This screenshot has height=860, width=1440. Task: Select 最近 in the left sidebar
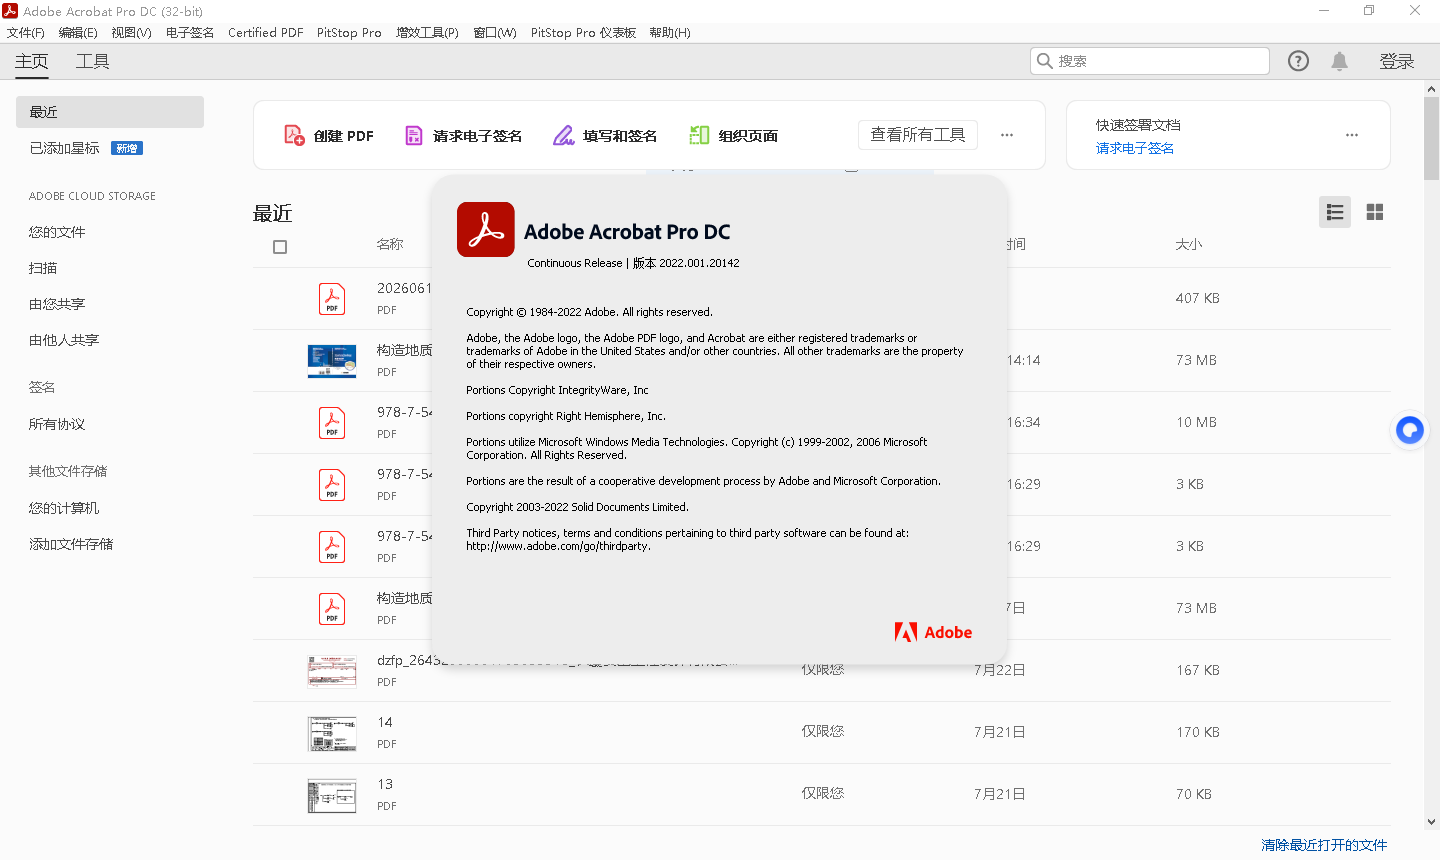(110, 112)
